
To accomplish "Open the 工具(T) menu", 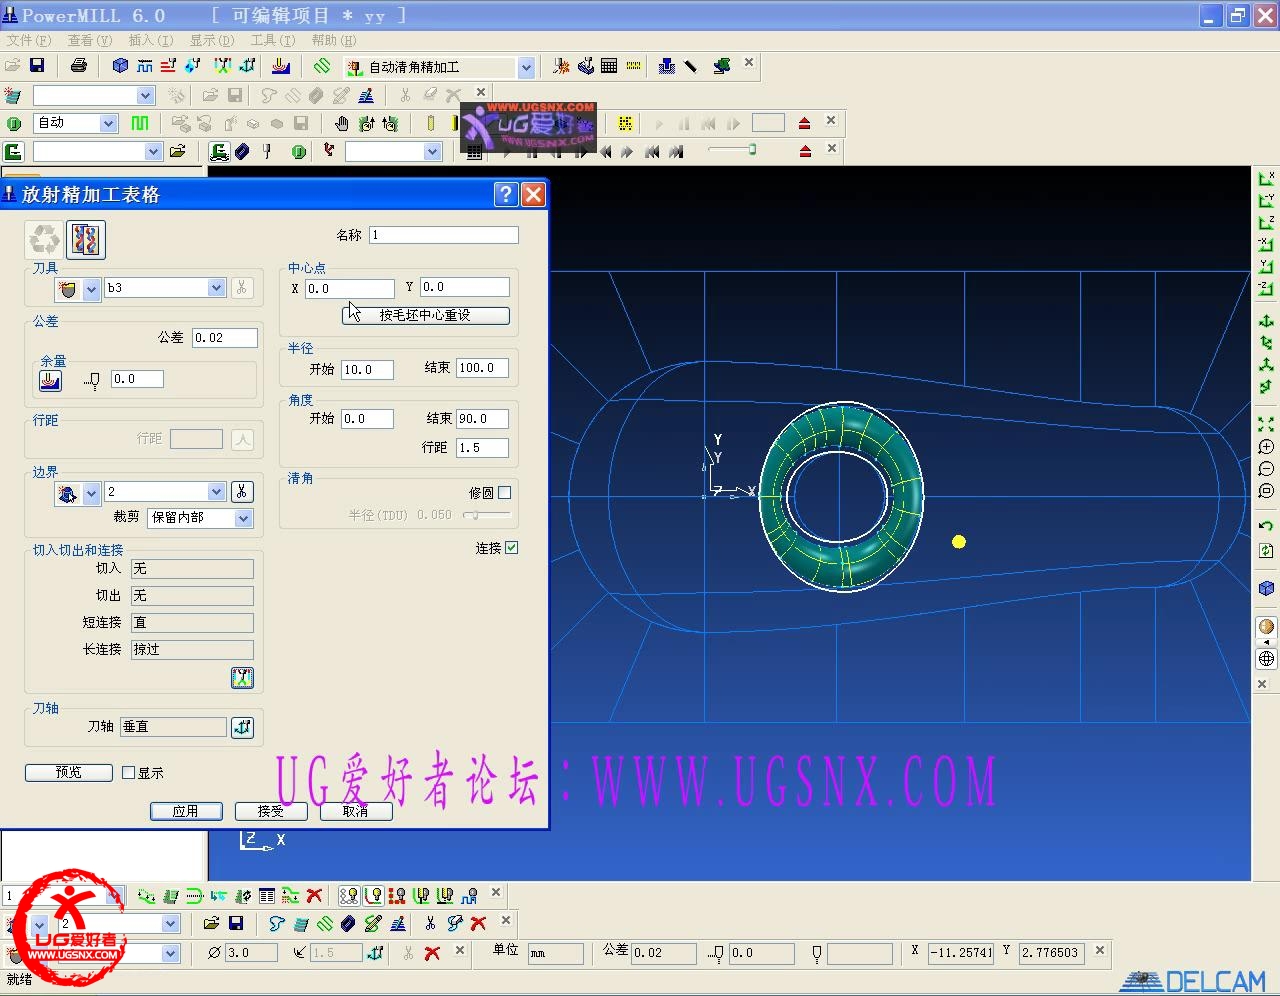I will 272,40.
